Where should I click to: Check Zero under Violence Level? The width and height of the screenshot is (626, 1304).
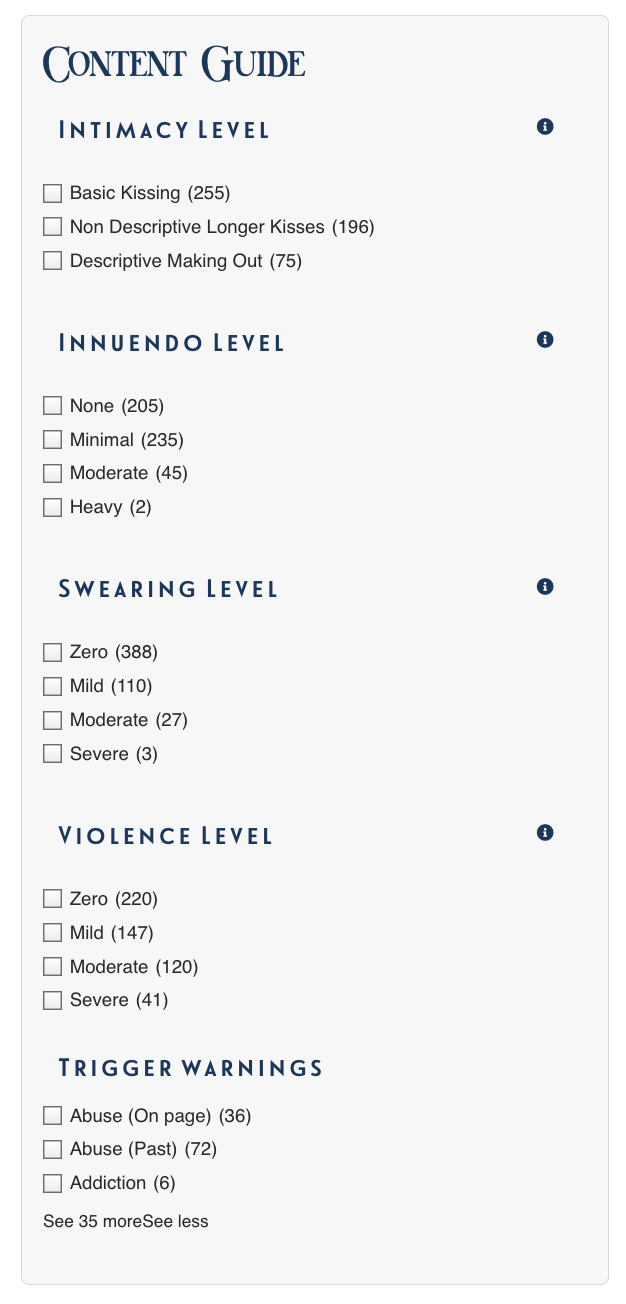click(x=53, y=899)
